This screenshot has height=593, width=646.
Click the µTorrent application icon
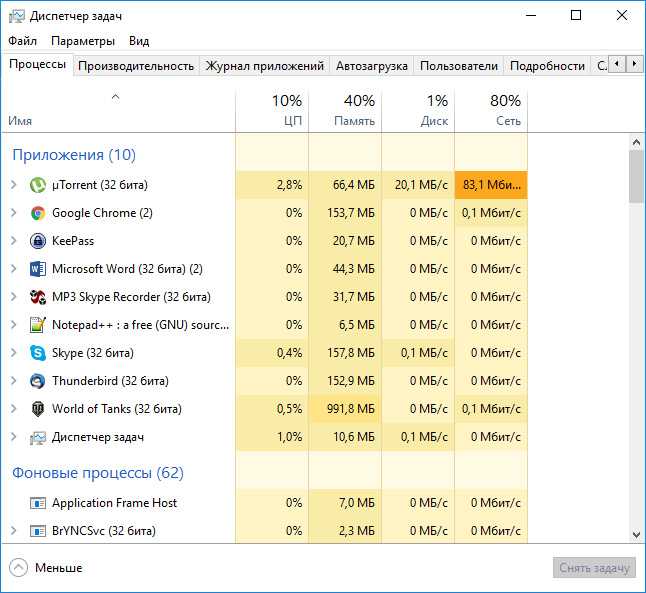38,185
